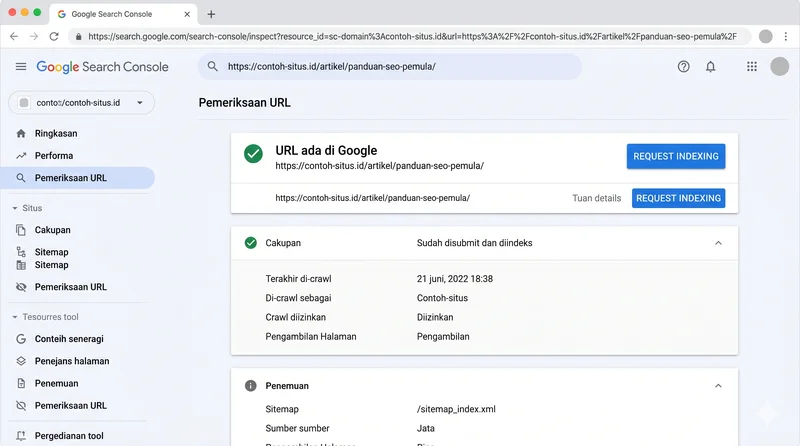The width and height of the screenshot is (800, 446).
Task: Select the highlighted Pemeriksaan URL item
Action: [77, 178]
